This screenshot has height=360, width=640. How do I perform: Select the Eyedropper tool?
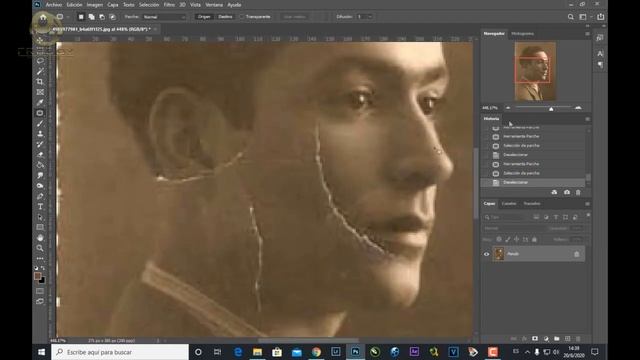click(x=40, y=102)
